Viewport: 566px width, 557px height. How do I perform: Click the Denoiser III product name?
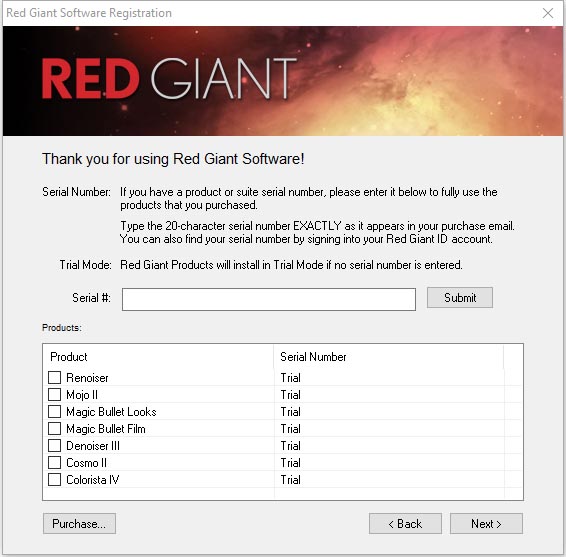tap(93, 446)
